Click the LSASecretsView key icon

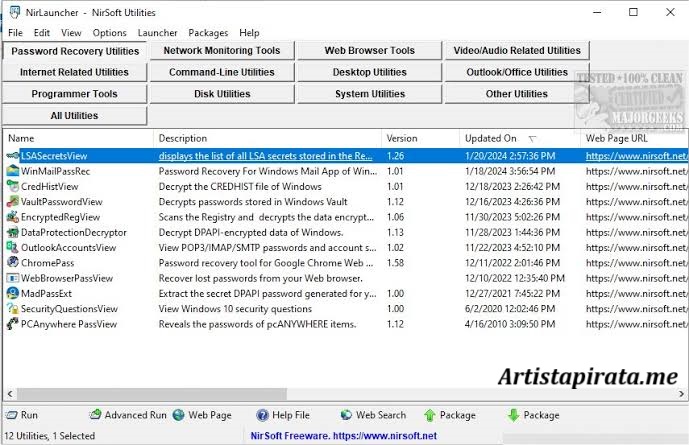pyautogui.click(x=13, y=156)
